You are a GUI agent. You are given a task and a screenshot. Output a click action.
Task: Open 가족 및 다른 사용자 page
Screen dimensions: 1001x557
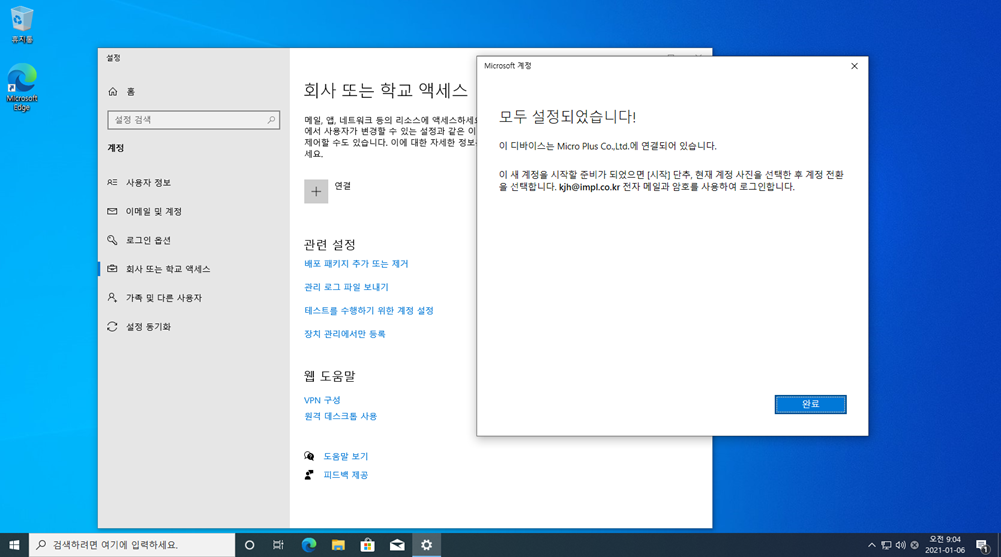tap(163, 297)
